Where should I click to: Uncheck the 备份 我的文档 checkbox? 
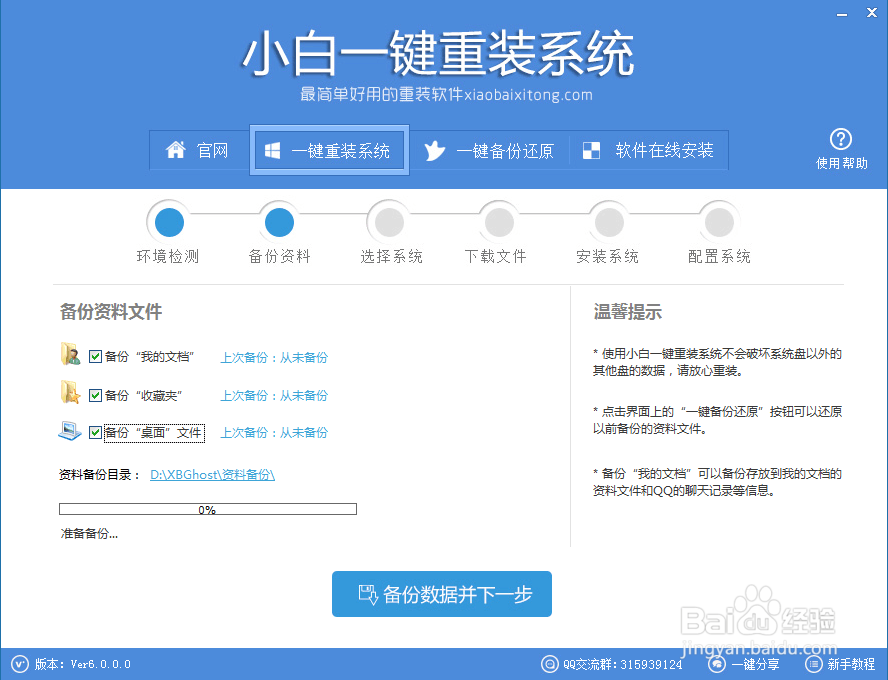[94, 357]
